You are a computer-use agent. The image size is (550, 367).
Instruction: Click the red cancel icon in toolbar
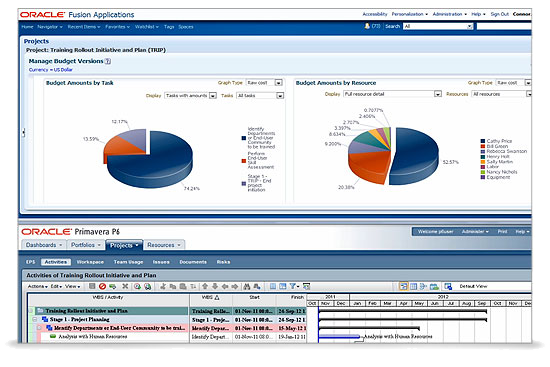(x=102, y=286)
